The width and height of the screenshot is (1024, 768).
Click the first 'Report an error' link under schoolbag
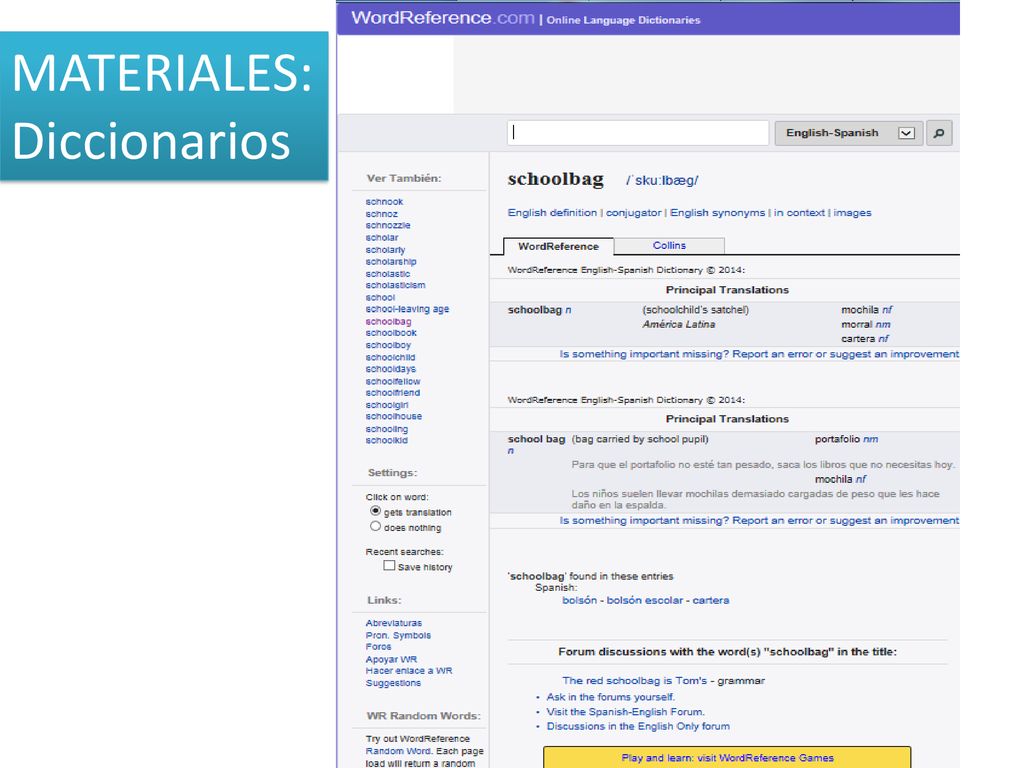tap(759, 354)
